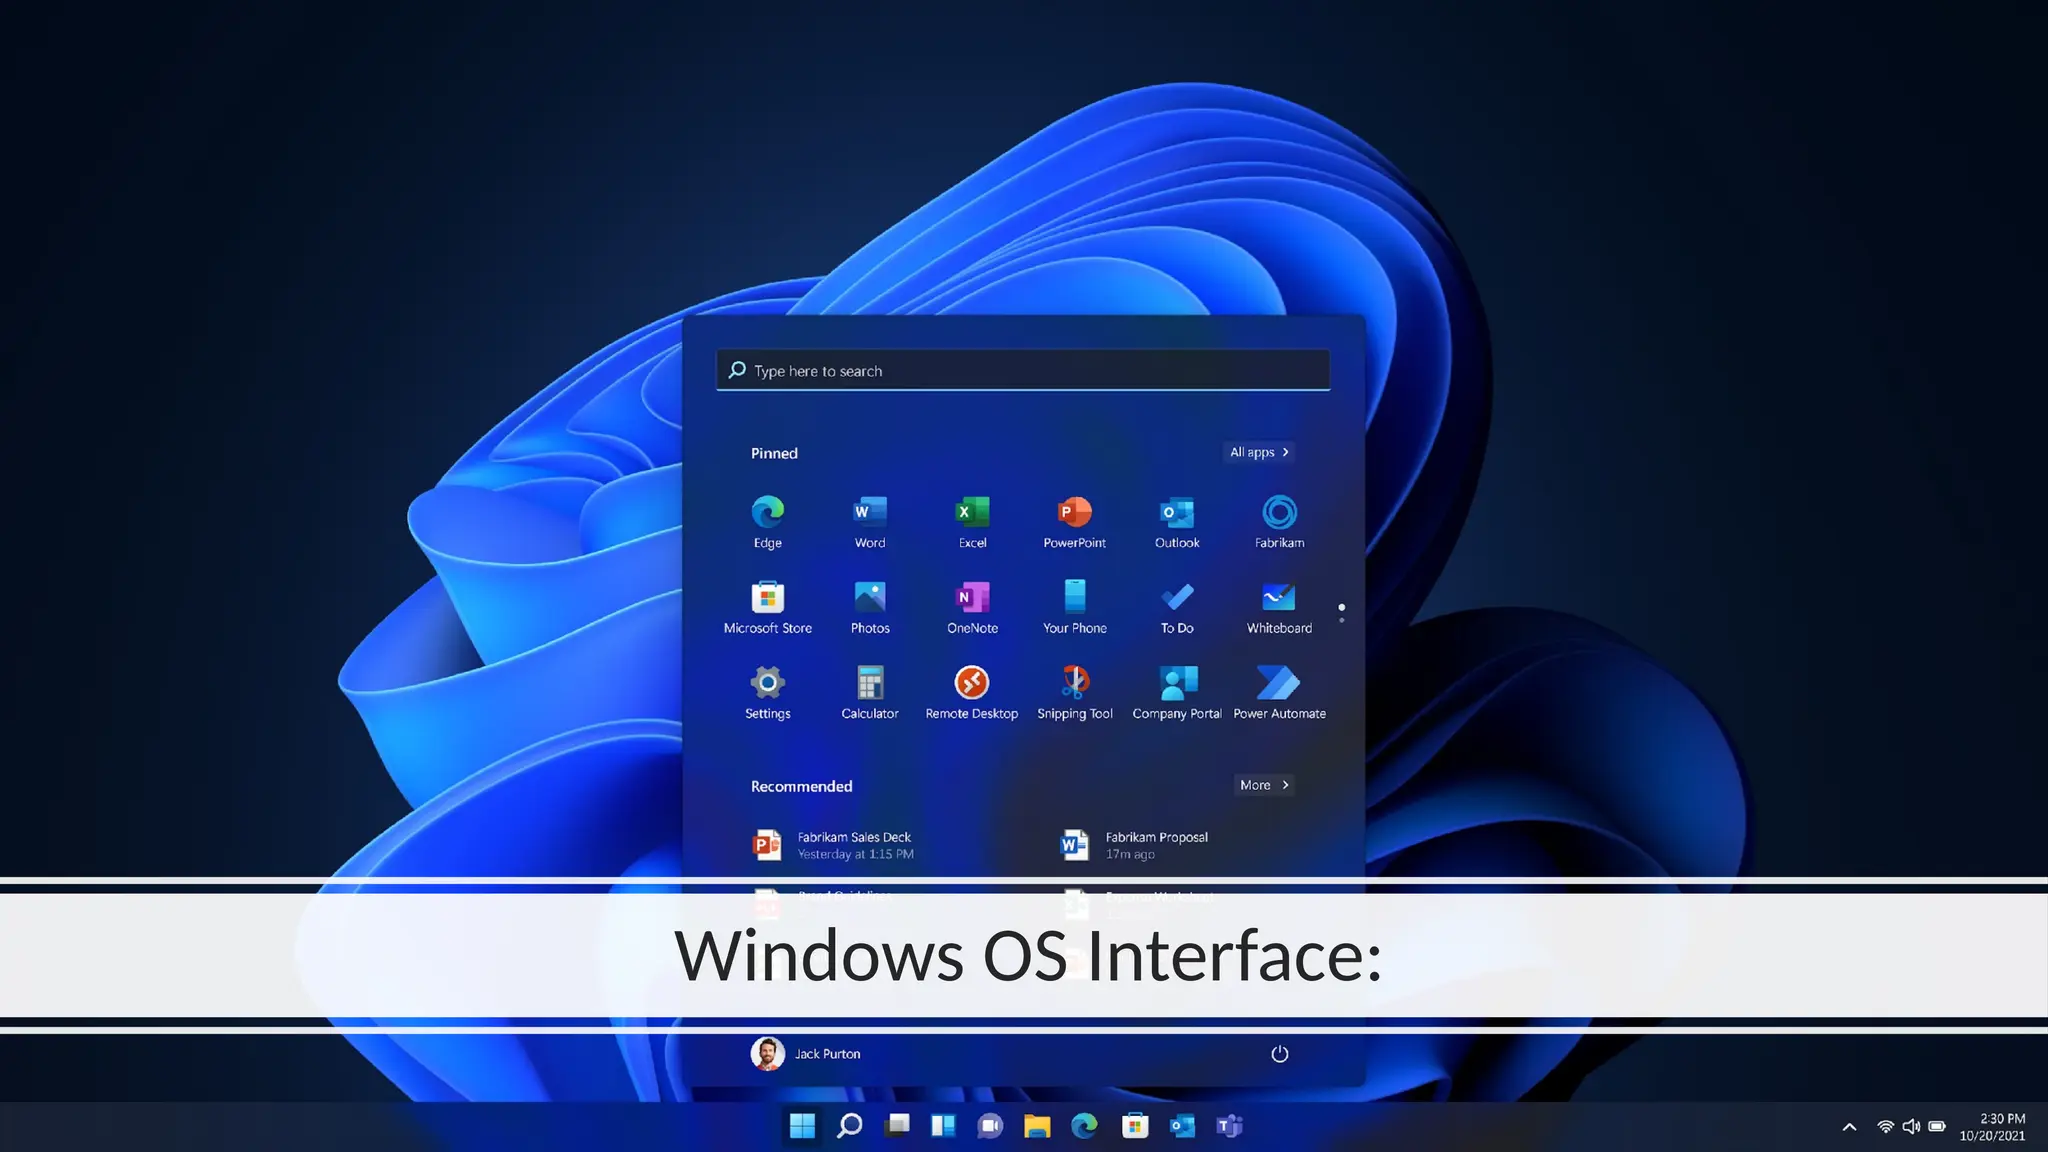The image size is (2048, 1152).
Task: Show hidden icons in system tray
Action: [x=1849, y=1127]
